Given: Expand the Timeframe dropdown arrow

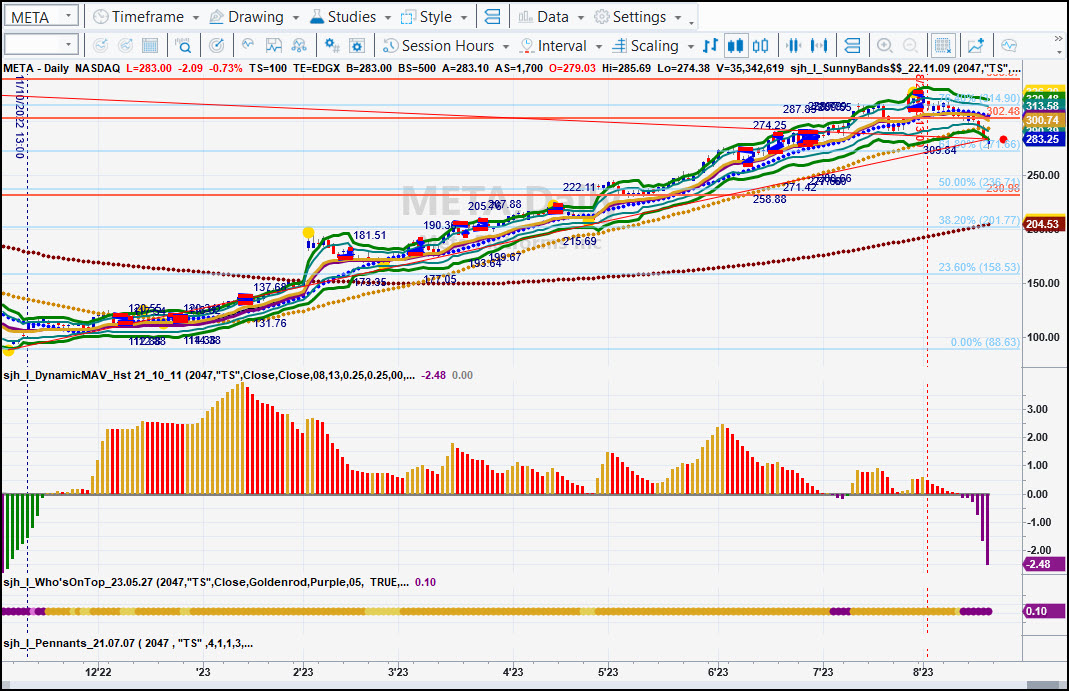Looking at the screenshot, I should click(196, 17).
